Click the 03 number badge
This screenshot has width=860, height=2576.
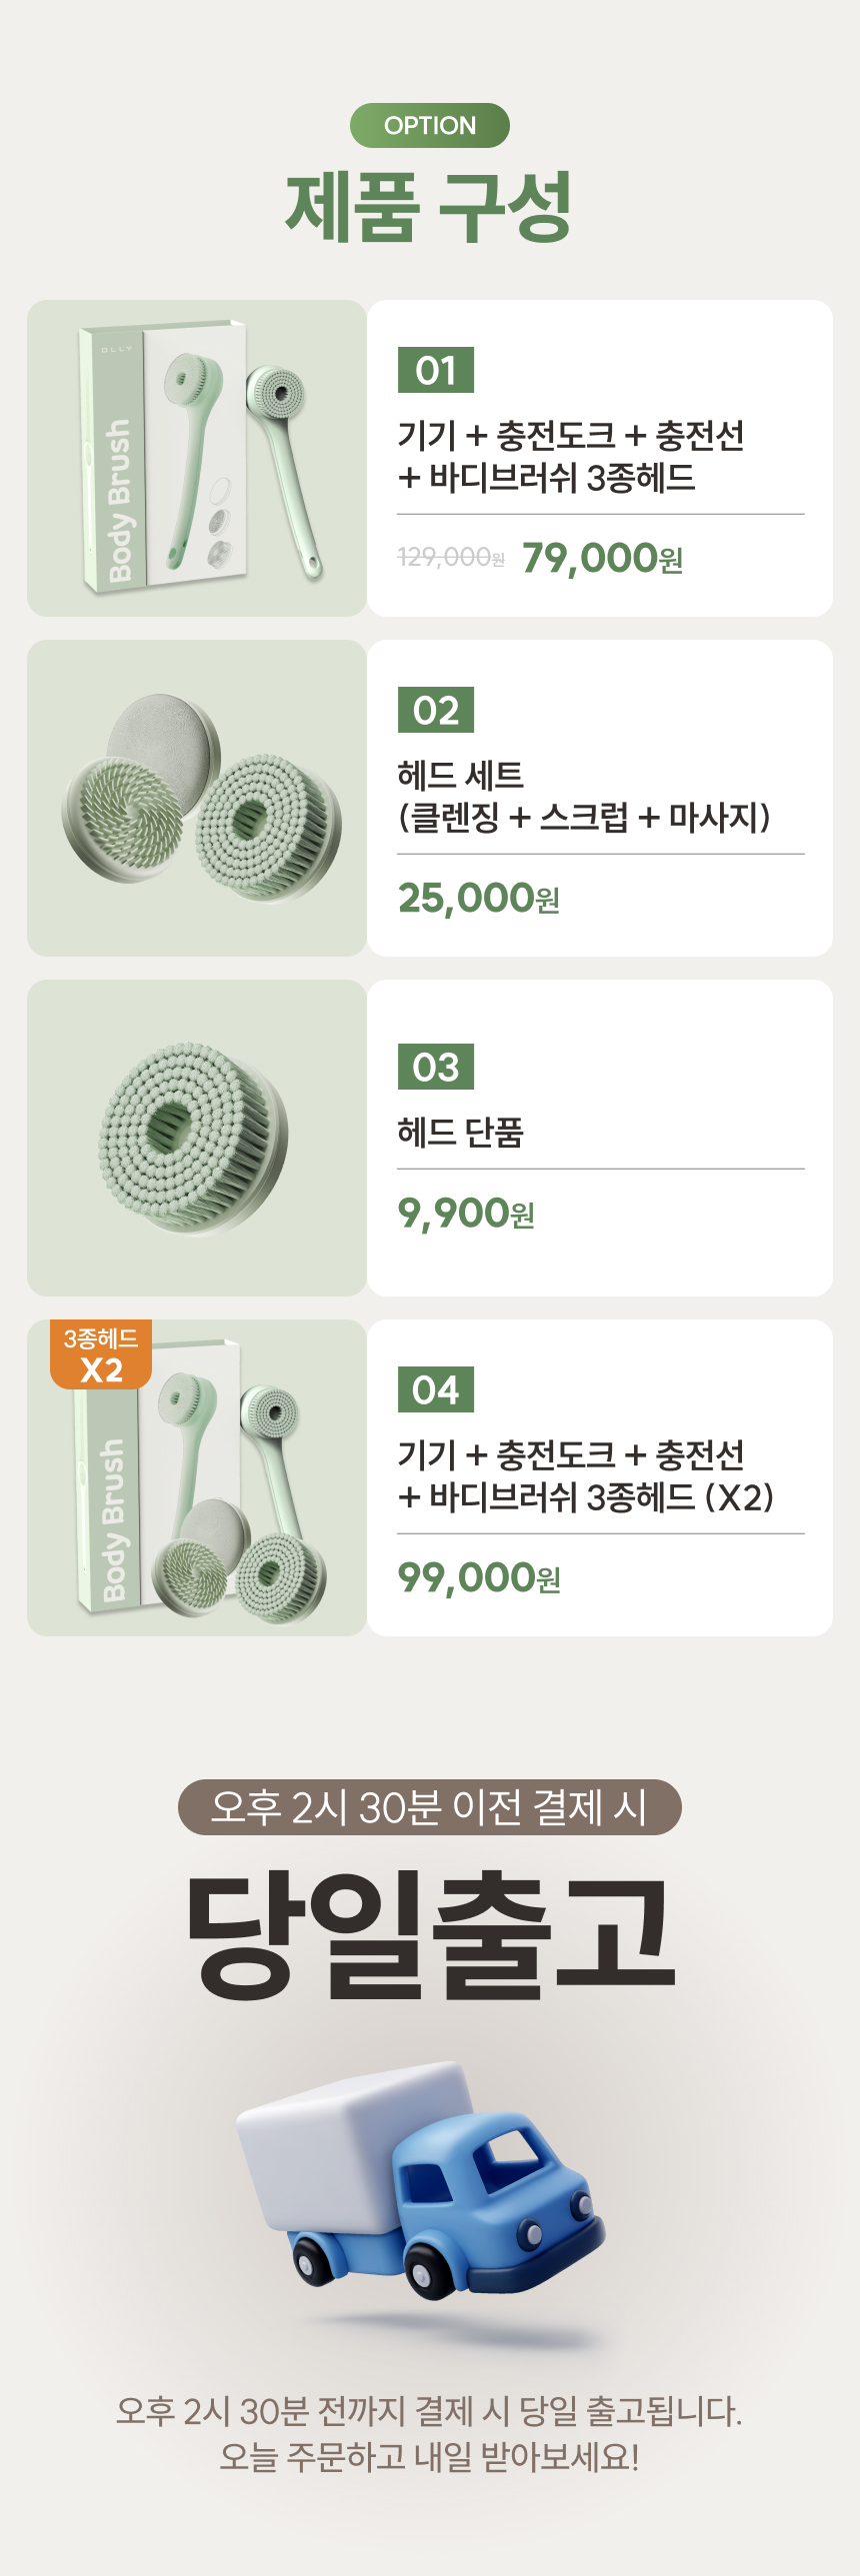click(436, 1067)
